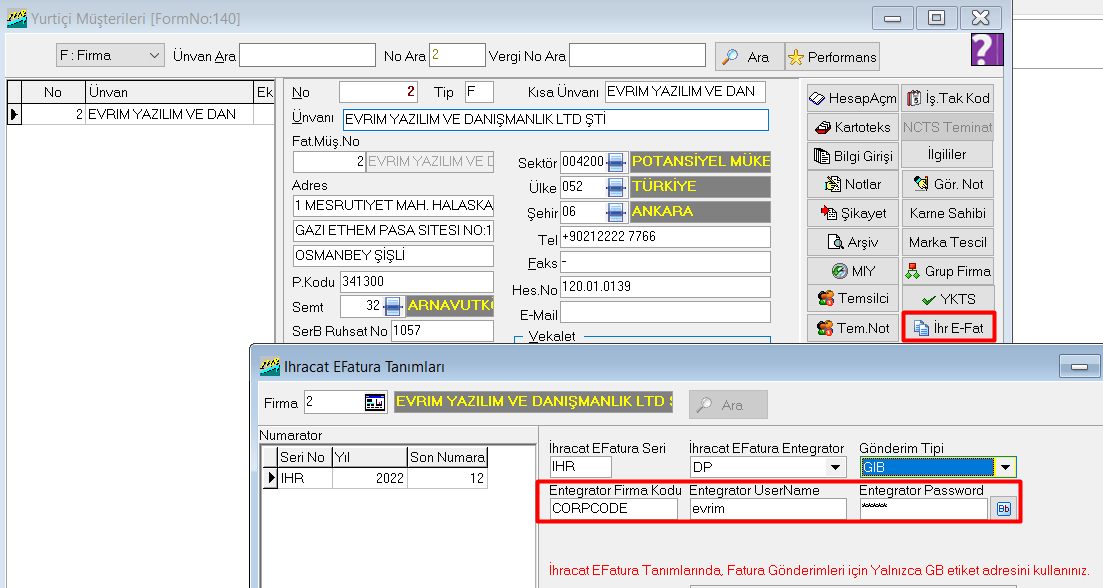This screenshot has width=1103, height=588.
Task: Click the purple question mark help icon
Action: [986, 49]
